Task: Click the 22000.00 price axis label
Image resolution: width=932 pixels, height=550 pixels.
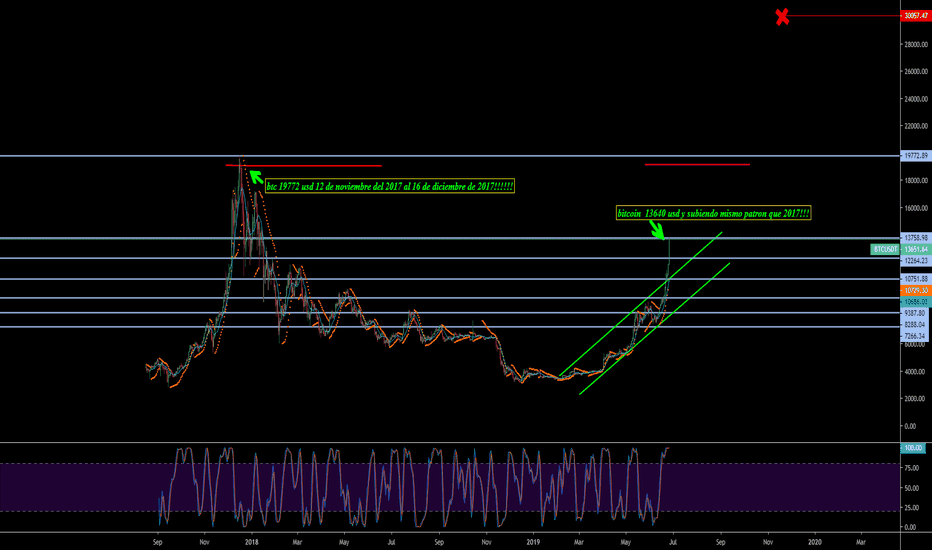Action: [x=916, y=126]
